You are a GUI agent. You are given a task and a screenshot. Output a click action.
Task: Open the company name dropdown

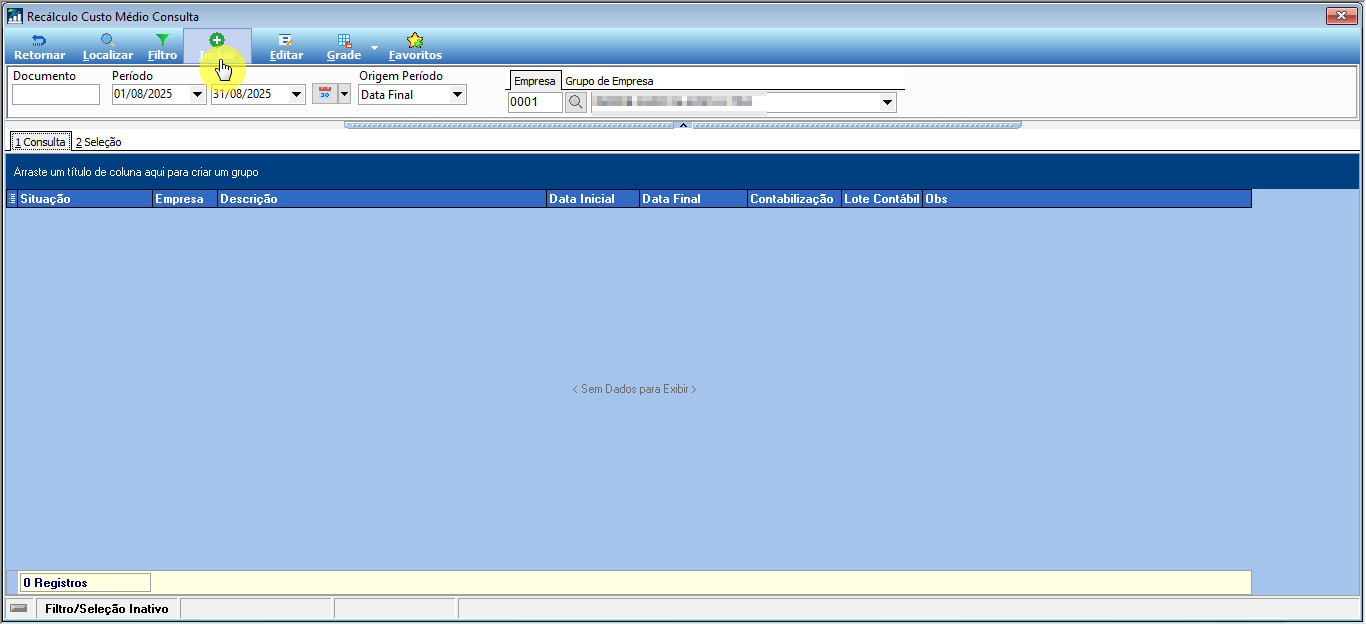point(887,102)
